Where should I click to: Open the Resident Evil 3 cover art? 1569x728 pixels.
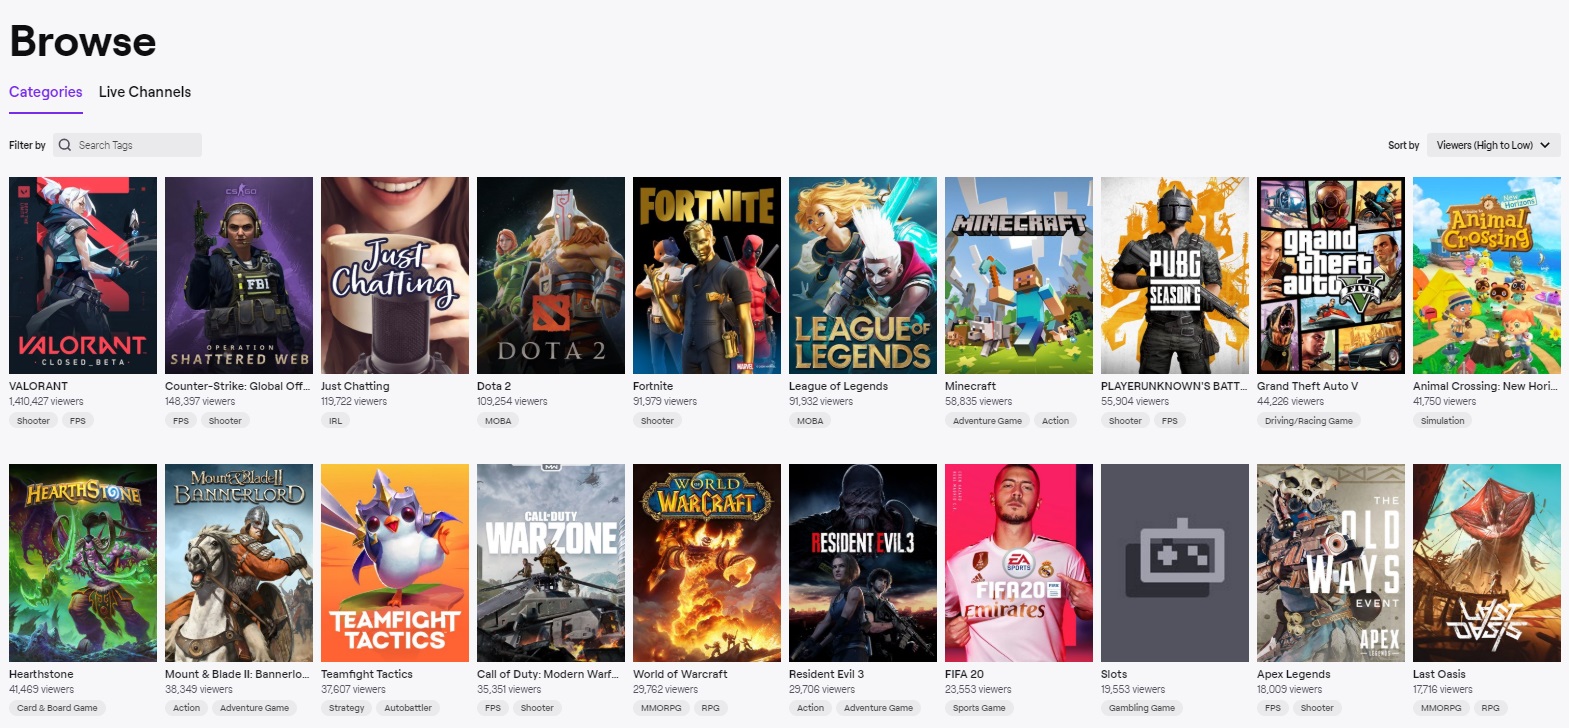click(863, 563)
